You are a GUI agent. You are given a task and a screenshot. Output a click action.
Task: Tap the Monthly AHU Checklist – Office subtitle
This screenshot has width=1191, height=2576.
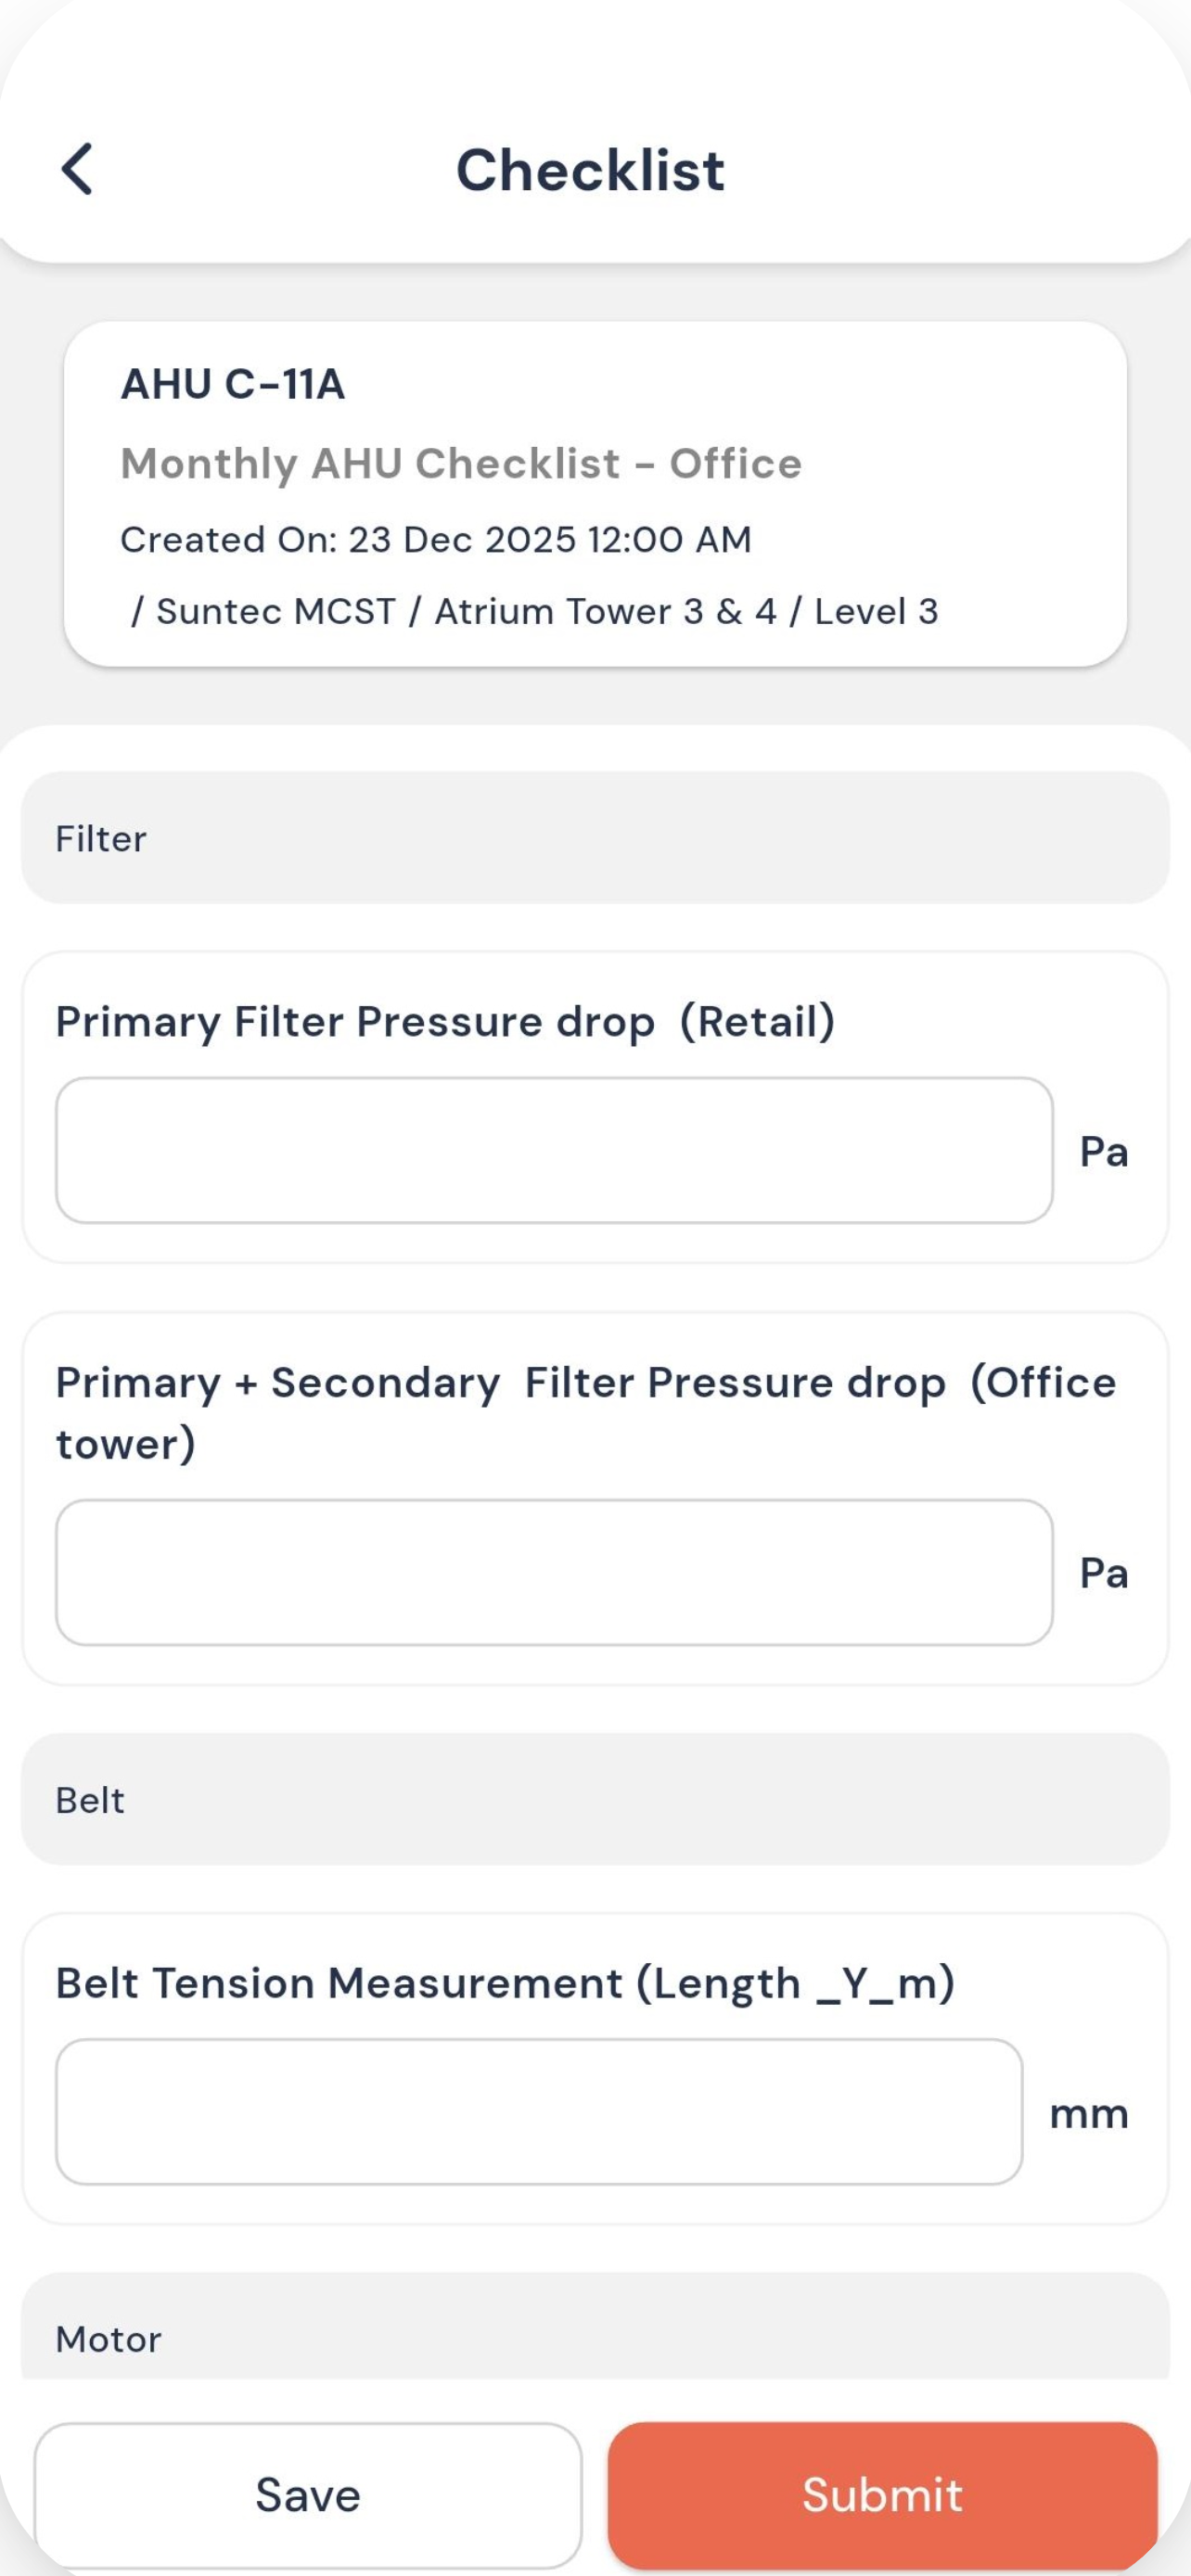coord(461,463)
